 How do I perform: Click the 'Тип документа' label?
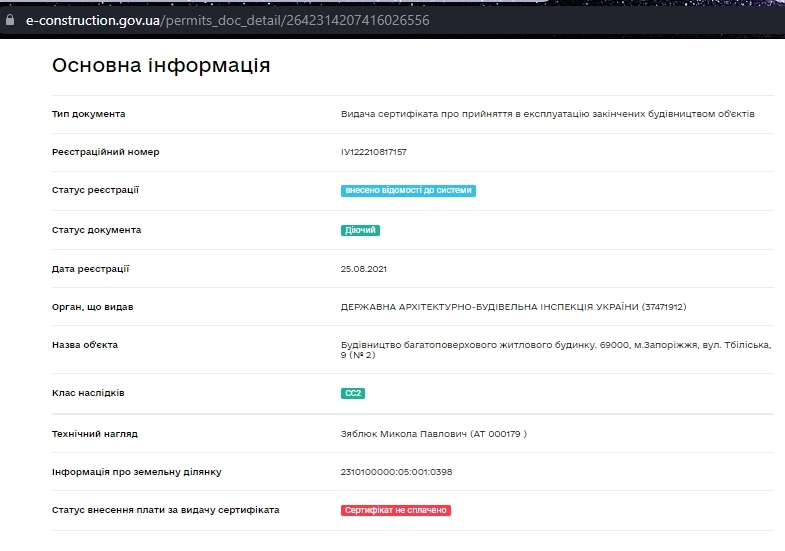89,114
